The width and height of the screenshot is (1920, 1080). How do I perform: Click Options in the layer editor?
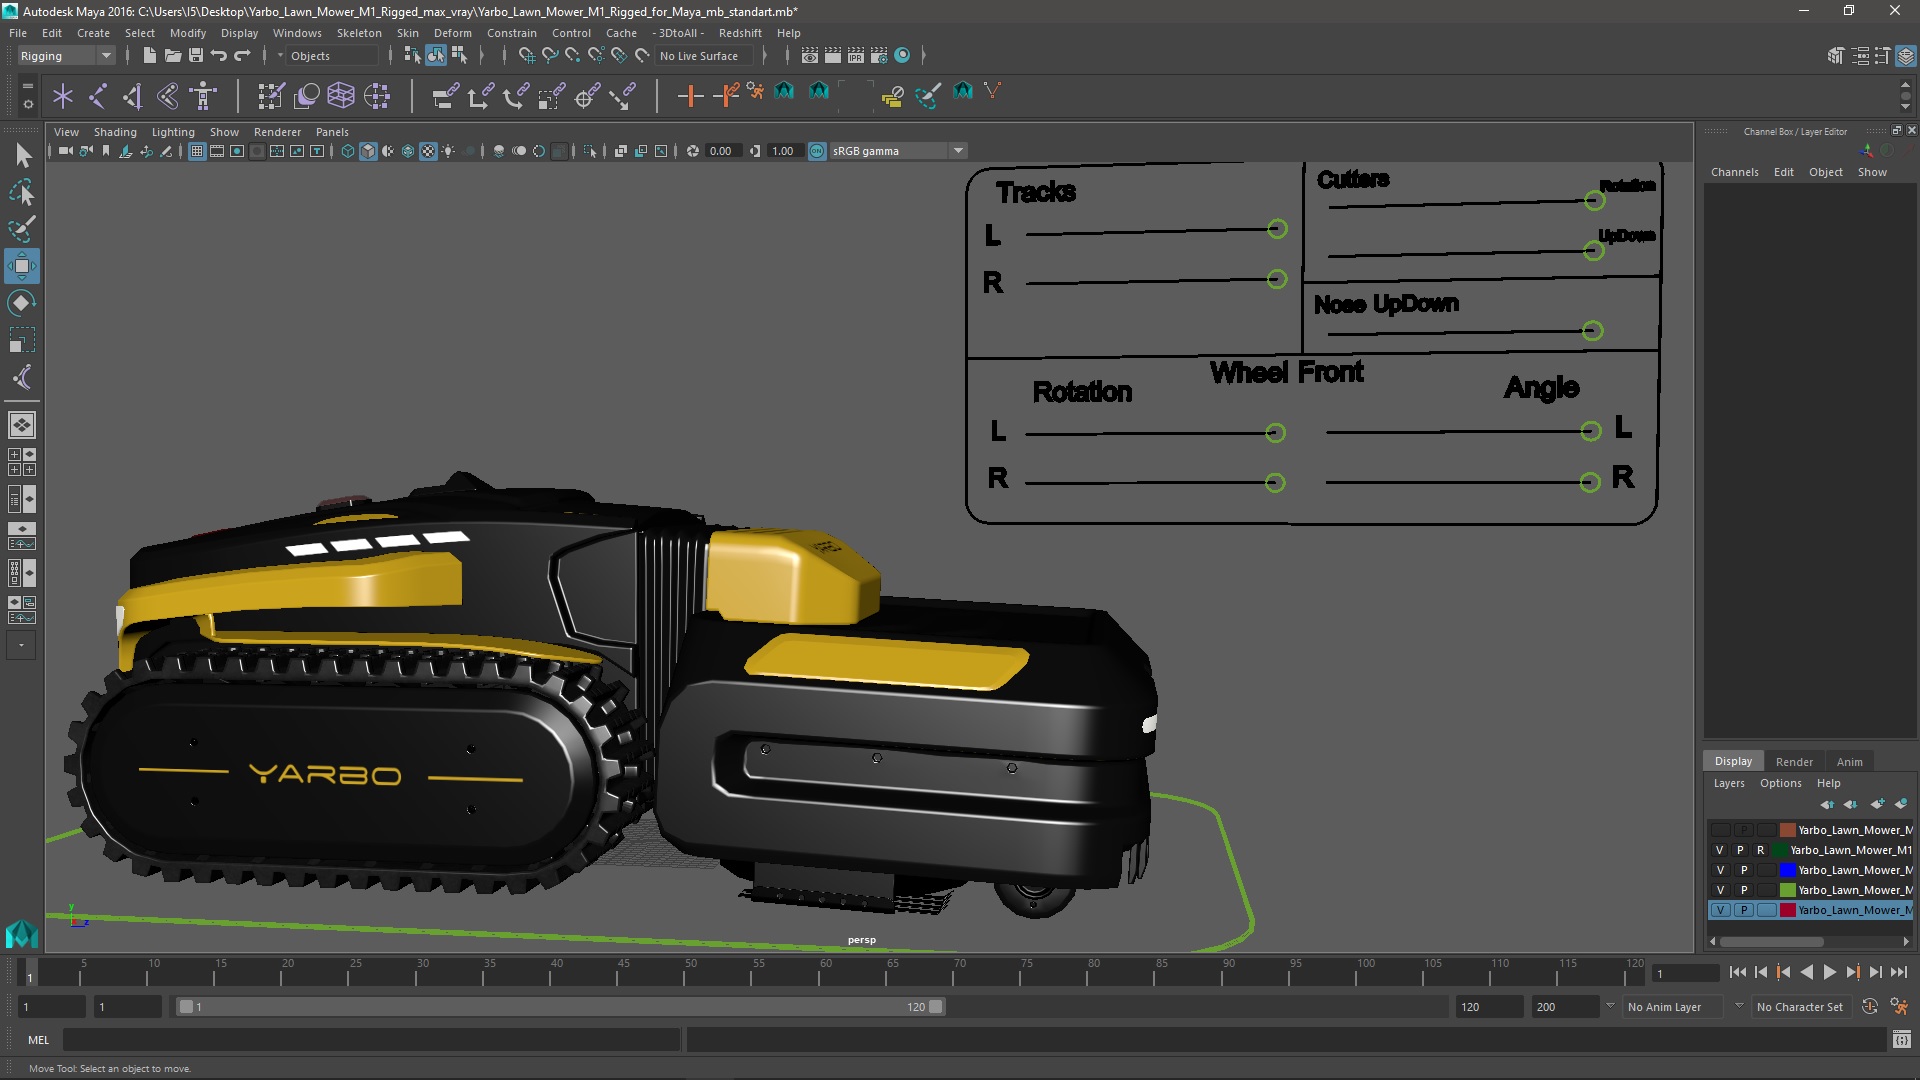[x=1780, y=784]
